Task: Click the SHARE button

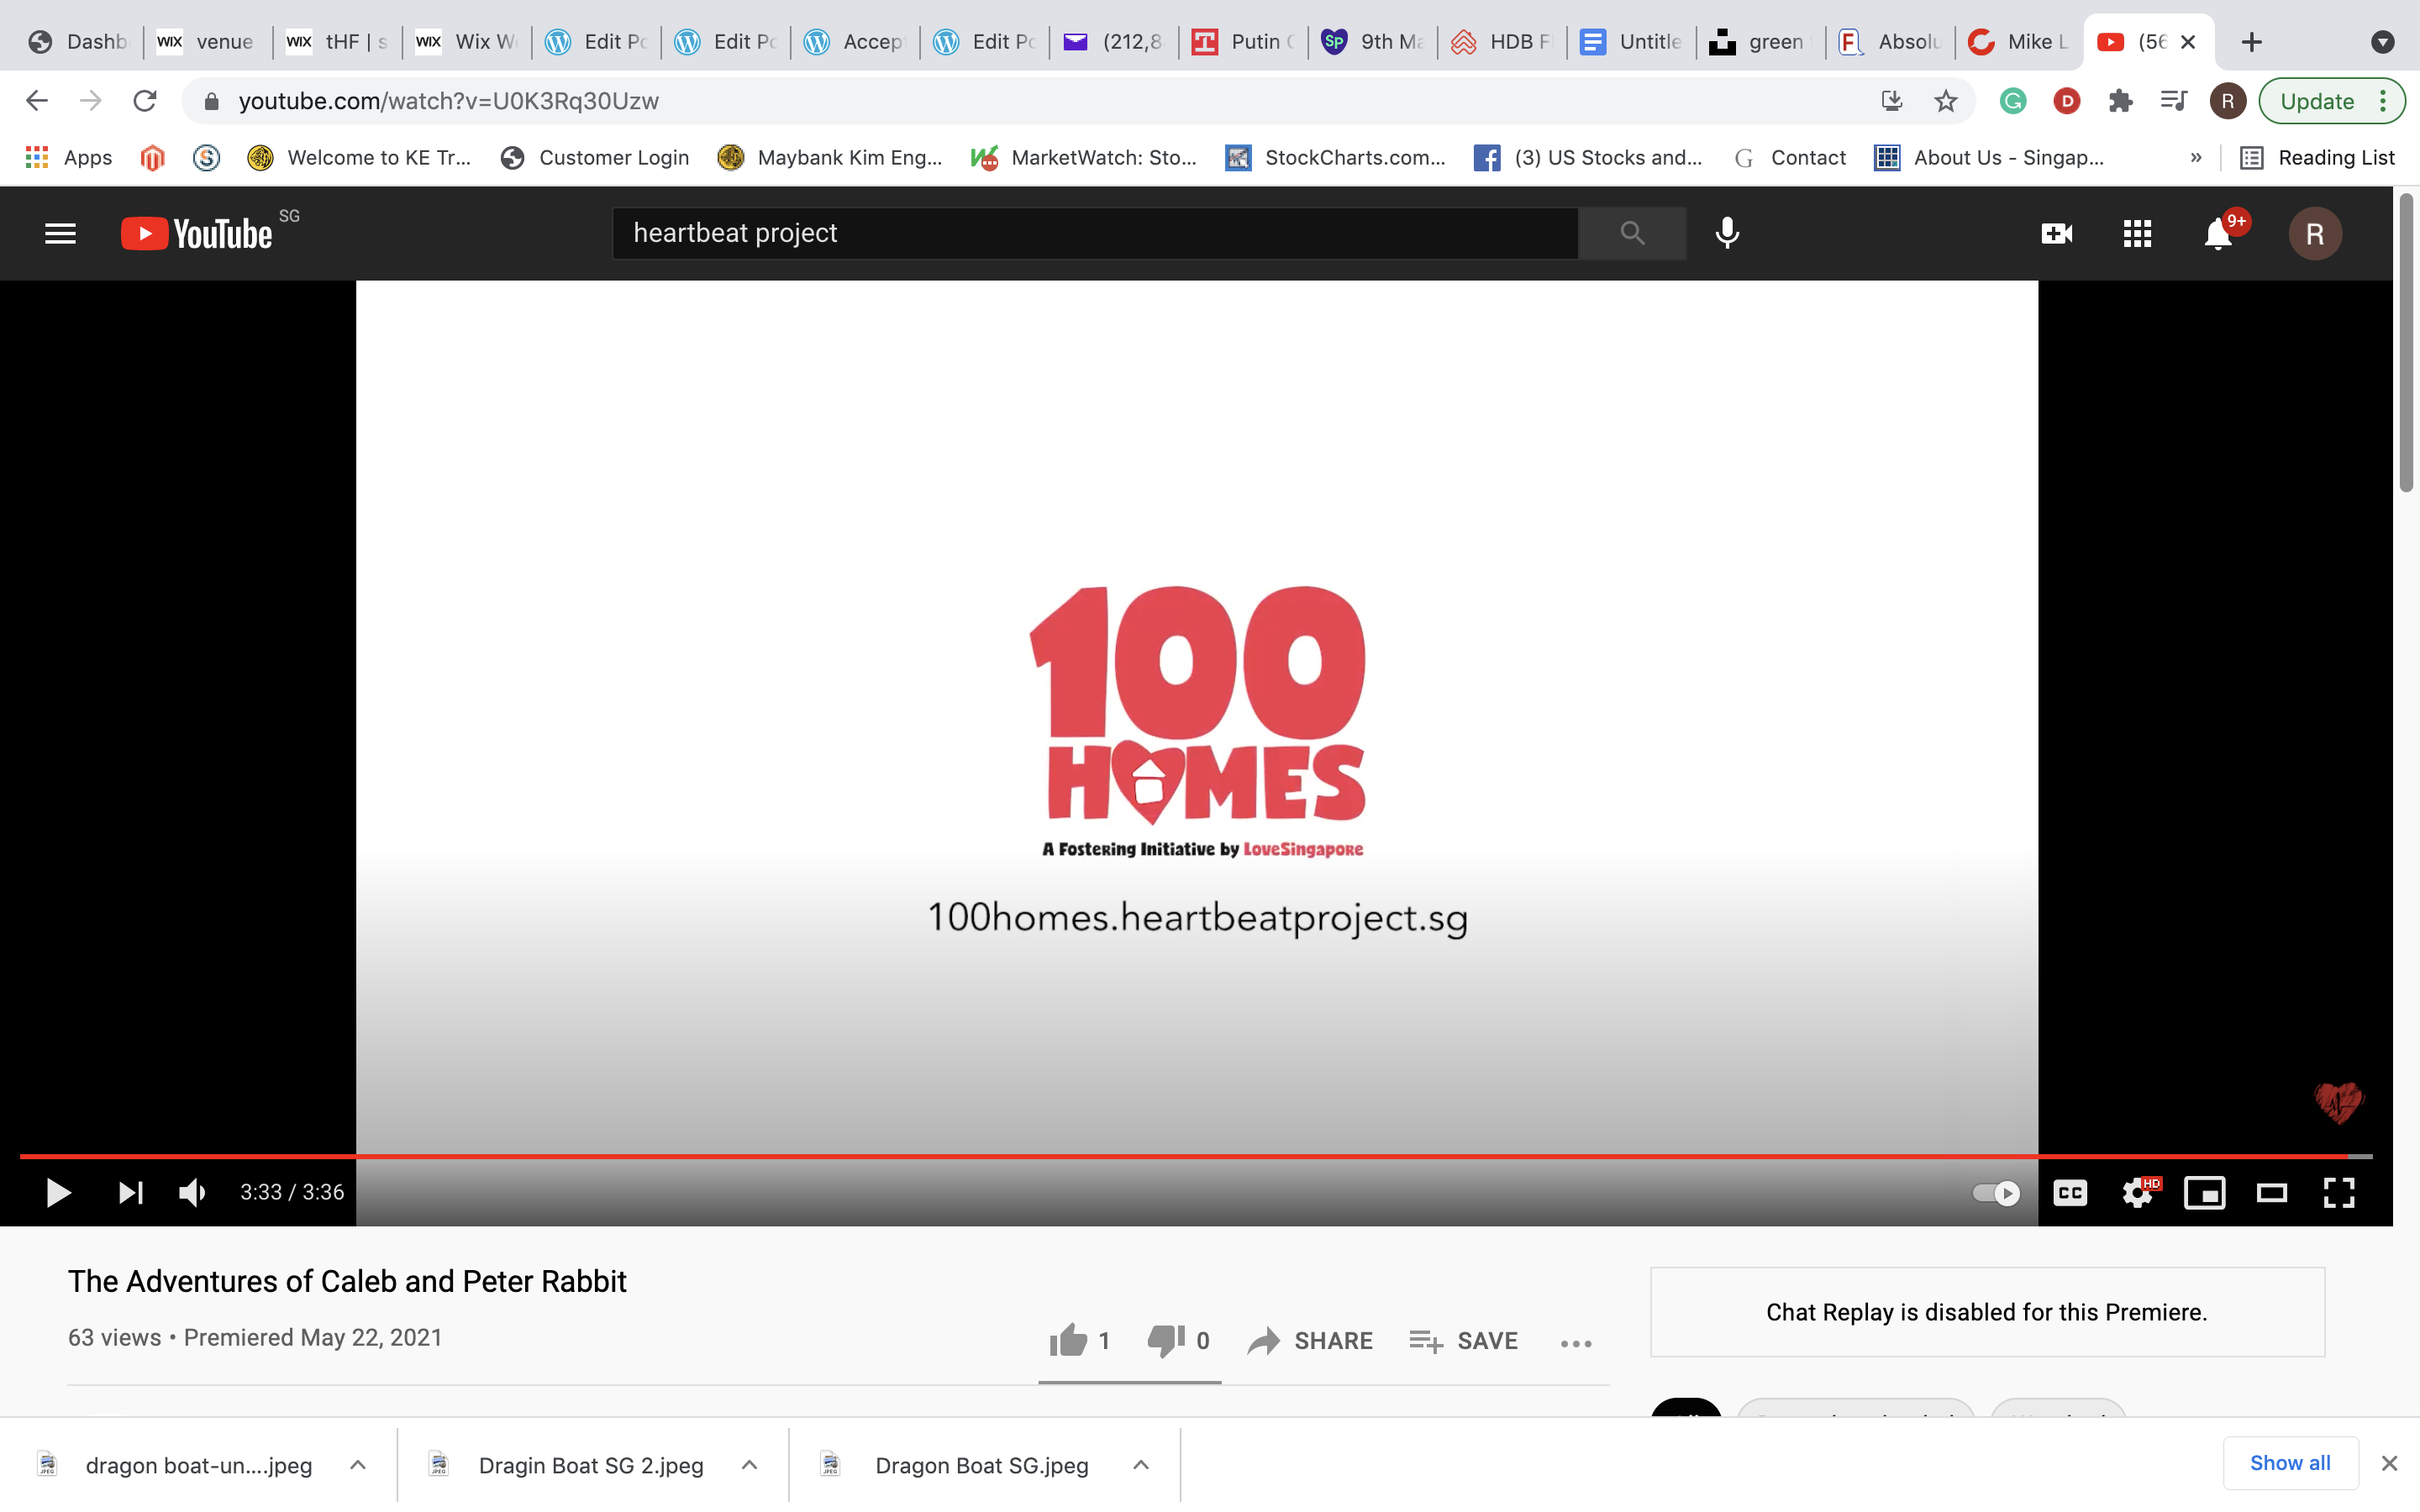Action: pos(1310,1340)
